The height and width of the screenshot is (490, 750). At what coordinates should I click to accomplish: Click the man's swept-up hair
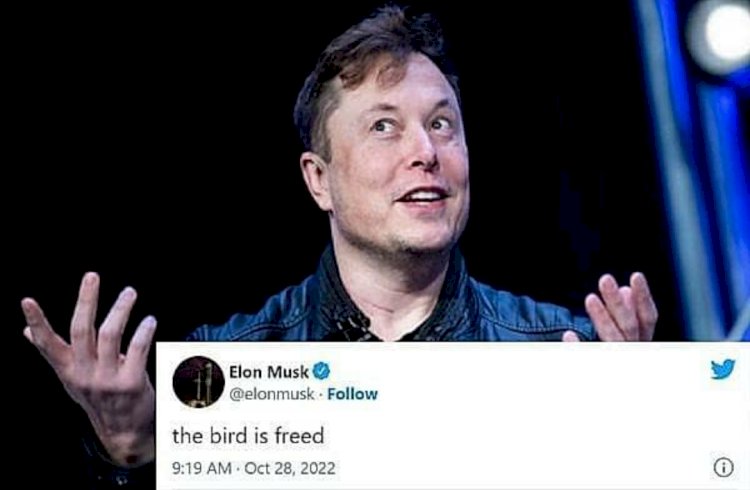(x=373, y=57)
